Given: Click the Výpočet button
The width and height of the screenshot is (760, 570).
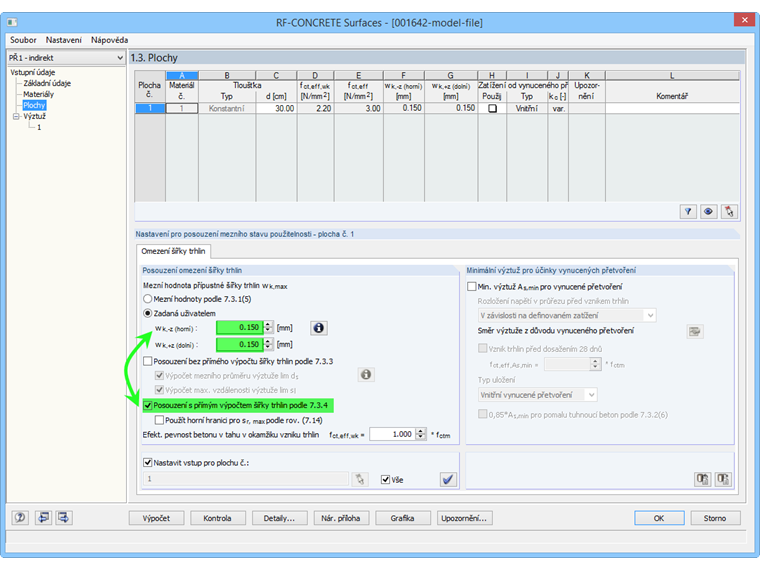Looking at the screenshot, I should (156, 518).
